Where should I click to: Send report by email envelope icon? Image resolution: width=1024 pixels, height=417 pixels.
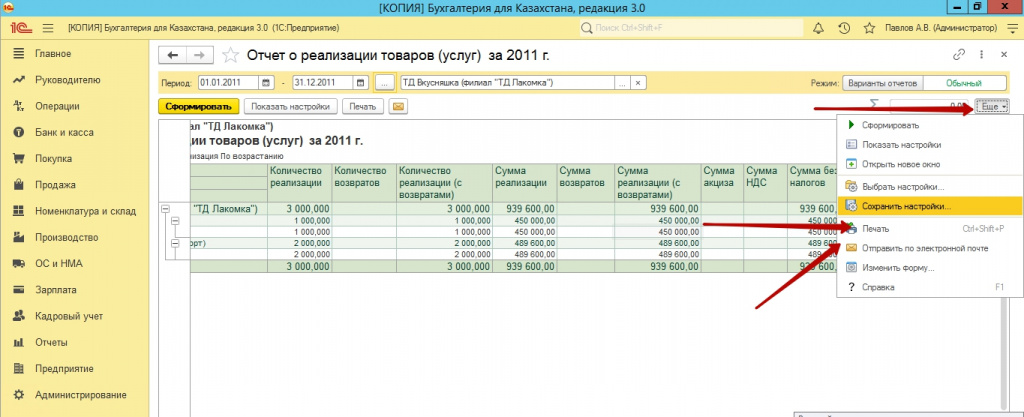click(x=398, y=106)
